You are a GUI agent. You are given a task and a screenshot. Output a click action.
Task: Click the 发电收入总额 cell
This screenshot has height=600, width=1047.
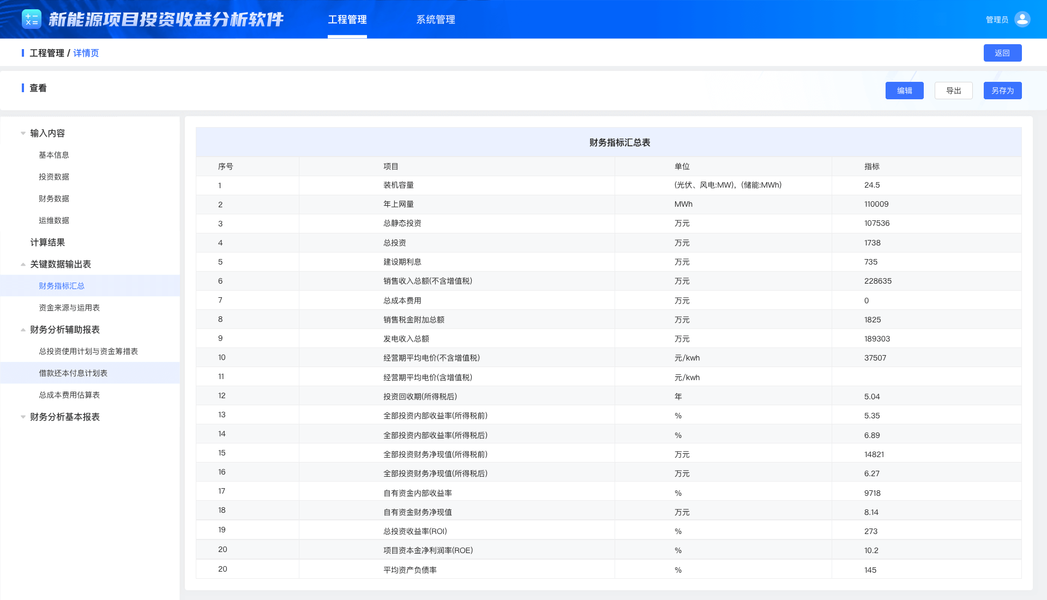point(406,338)
